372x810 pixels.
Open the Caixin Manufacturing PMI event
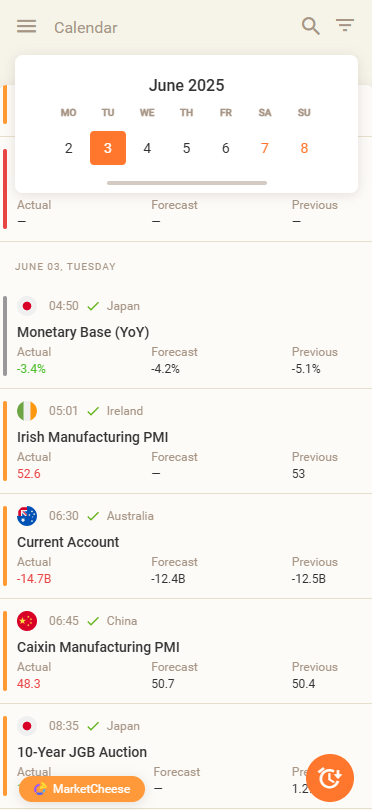[x=186, y=651]
